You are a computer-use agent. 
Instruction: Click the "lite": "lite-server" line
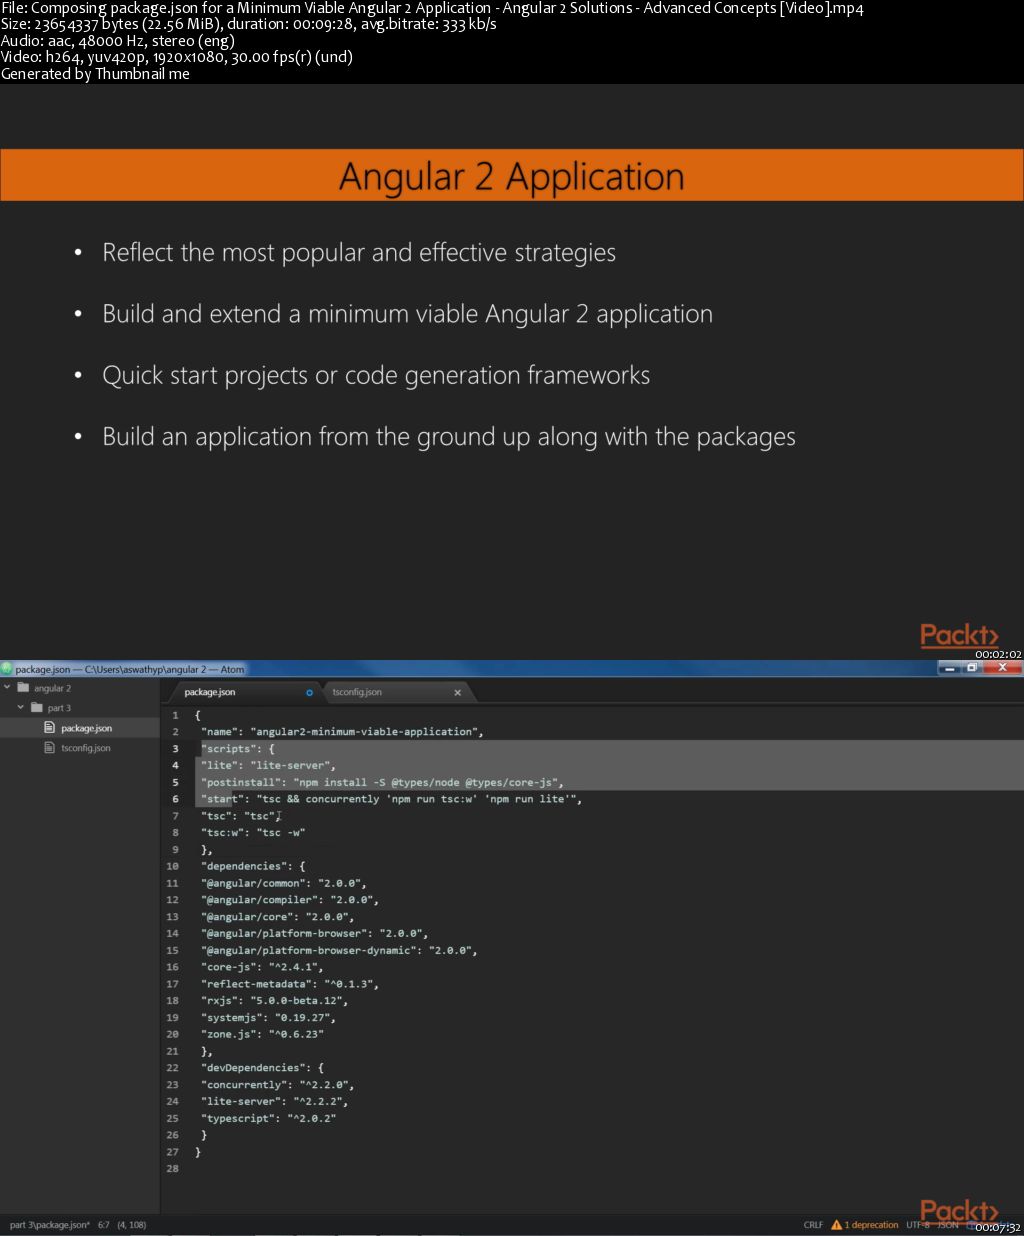pos(268,766)
